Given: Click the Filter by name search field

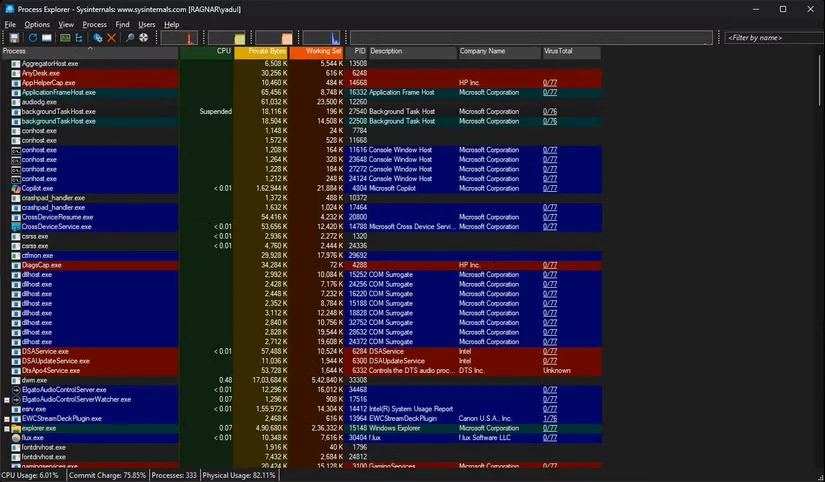Looking at the screenshot, I should 772,38.
